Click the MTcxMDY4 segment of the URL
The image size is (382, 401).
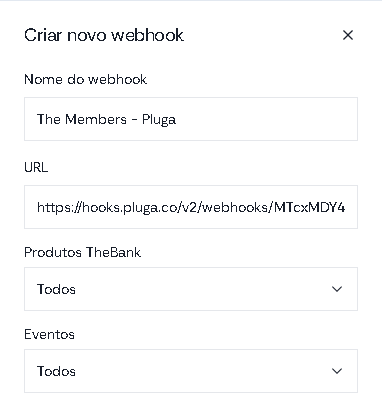(x=309, y=207)
